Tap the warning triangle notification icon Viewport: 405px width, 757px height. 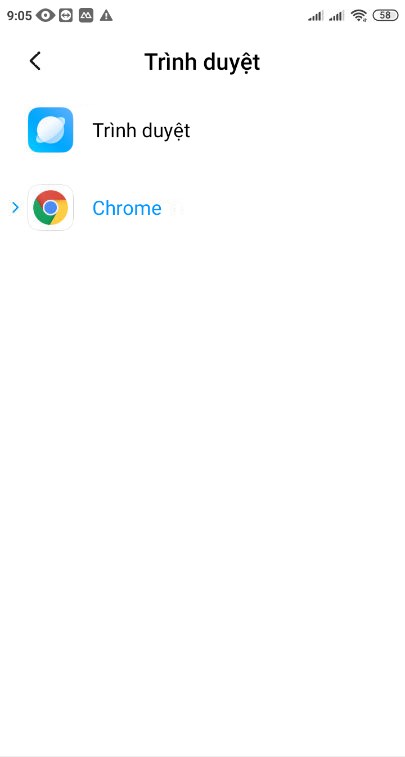coord(106,16)
